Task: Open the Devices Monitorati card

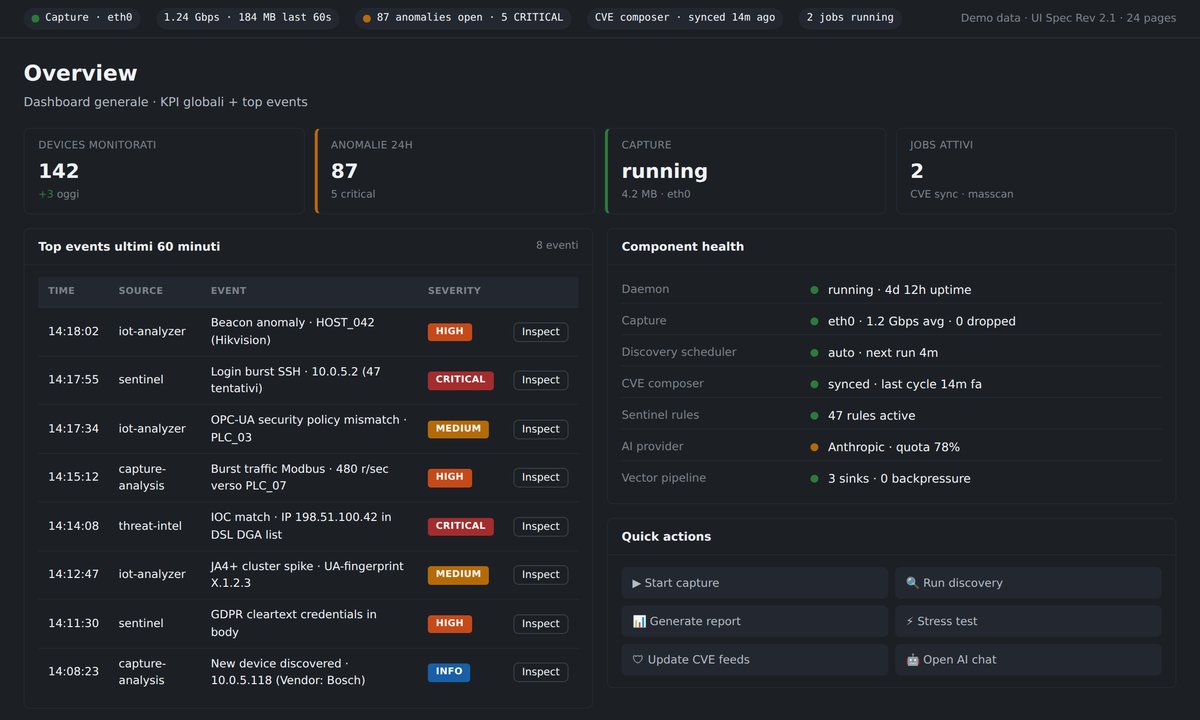Action: (x=164, y=171)
